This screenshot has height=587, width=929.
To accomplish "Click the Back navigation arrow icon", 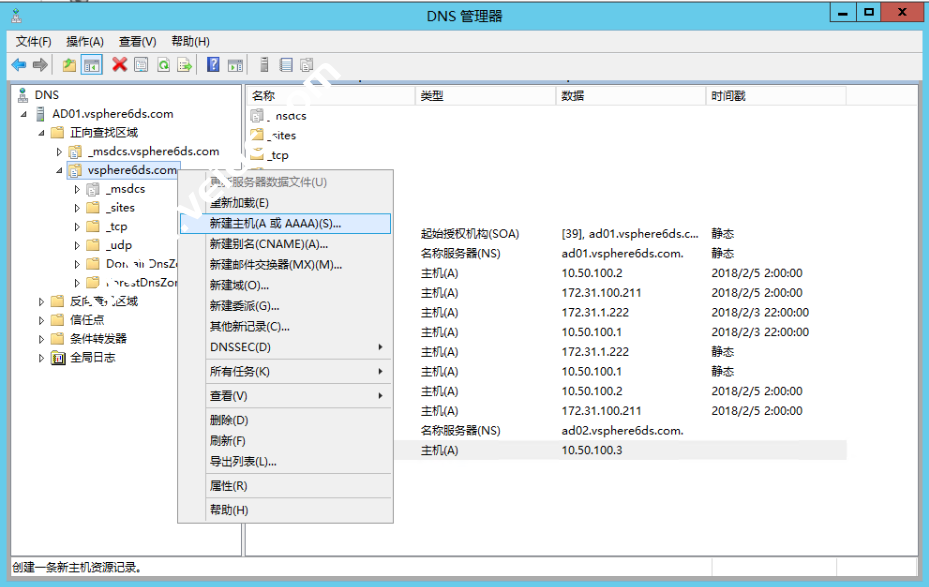I will coord(18,64).
